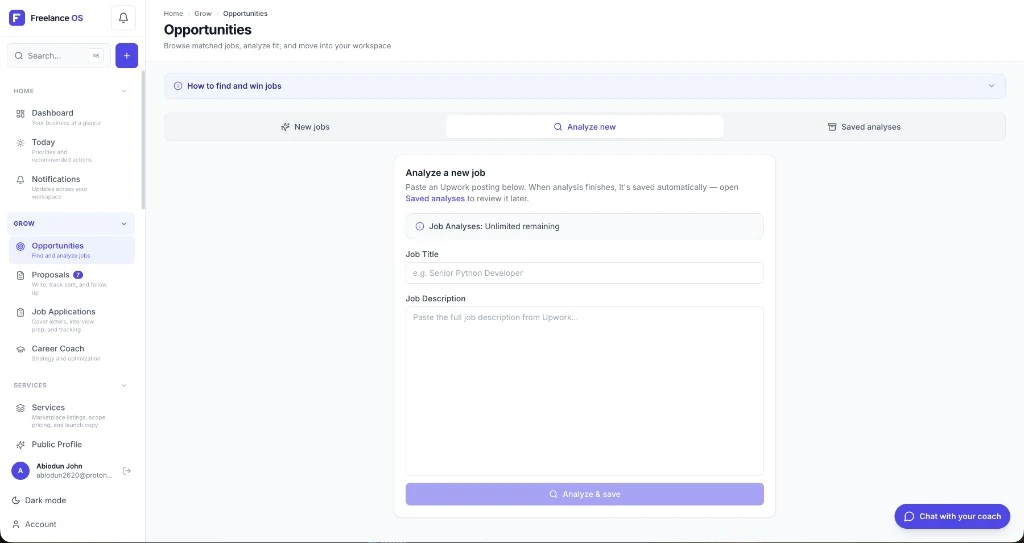Open Dashboard in the sidebar
The image size is (1024, 543).
pos(72,117)
